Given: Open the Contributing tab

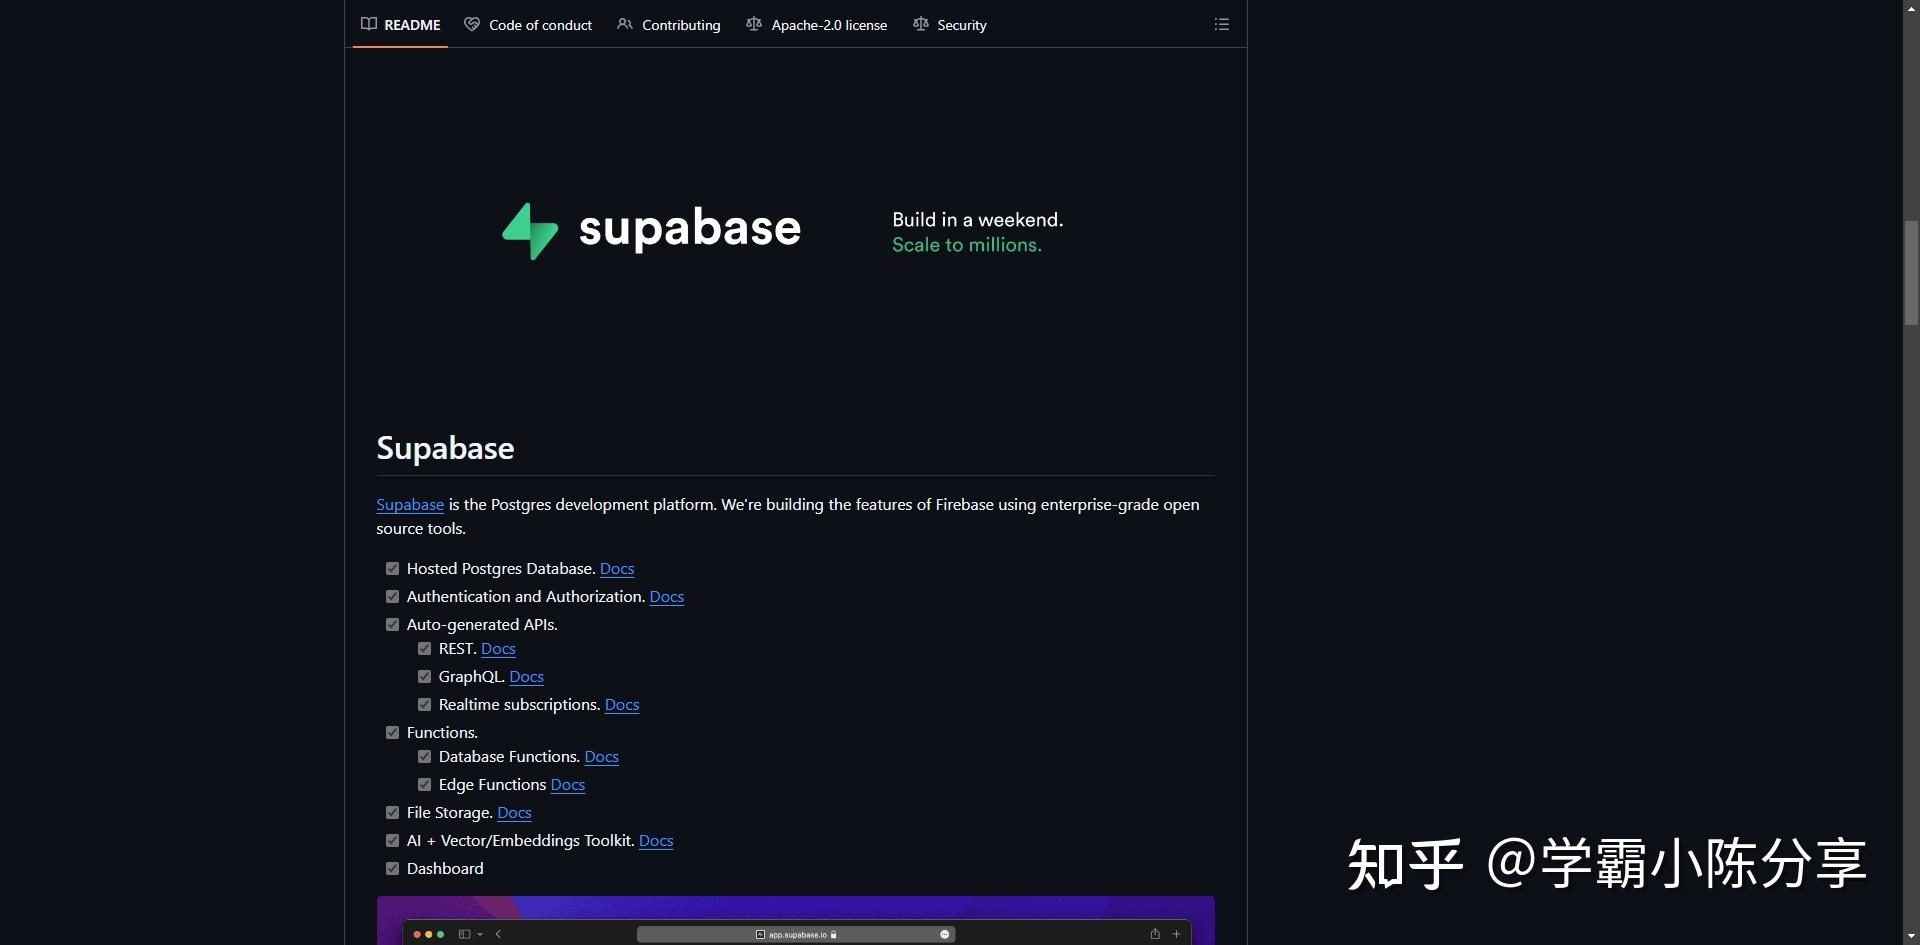Looking at the screenshot, I should [x=668, y=24].
